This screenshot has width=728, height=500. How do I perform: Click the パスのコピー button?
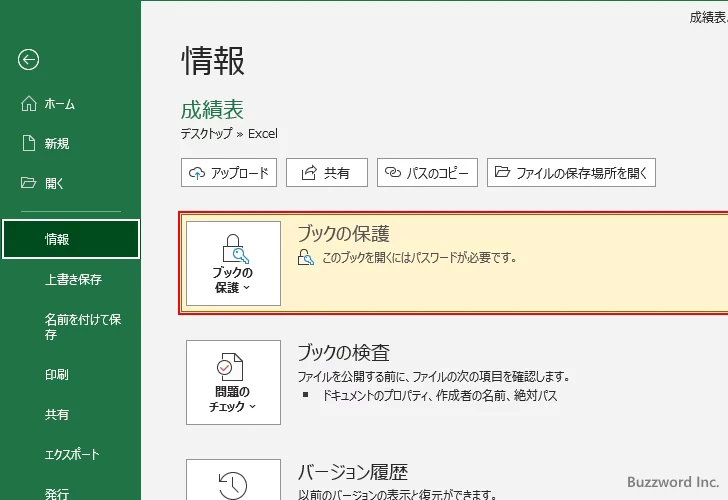[427, 173]
